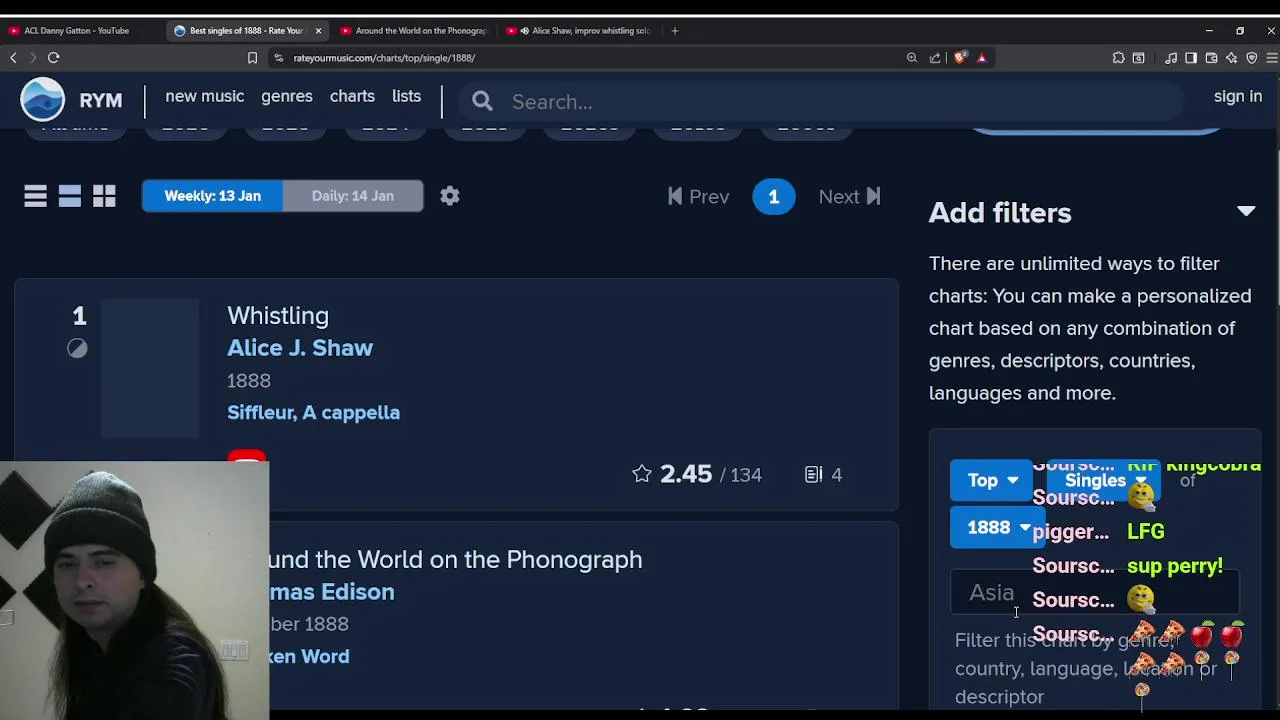
Task: Open the Singles release type dropdown
Action: point(1104,480)
